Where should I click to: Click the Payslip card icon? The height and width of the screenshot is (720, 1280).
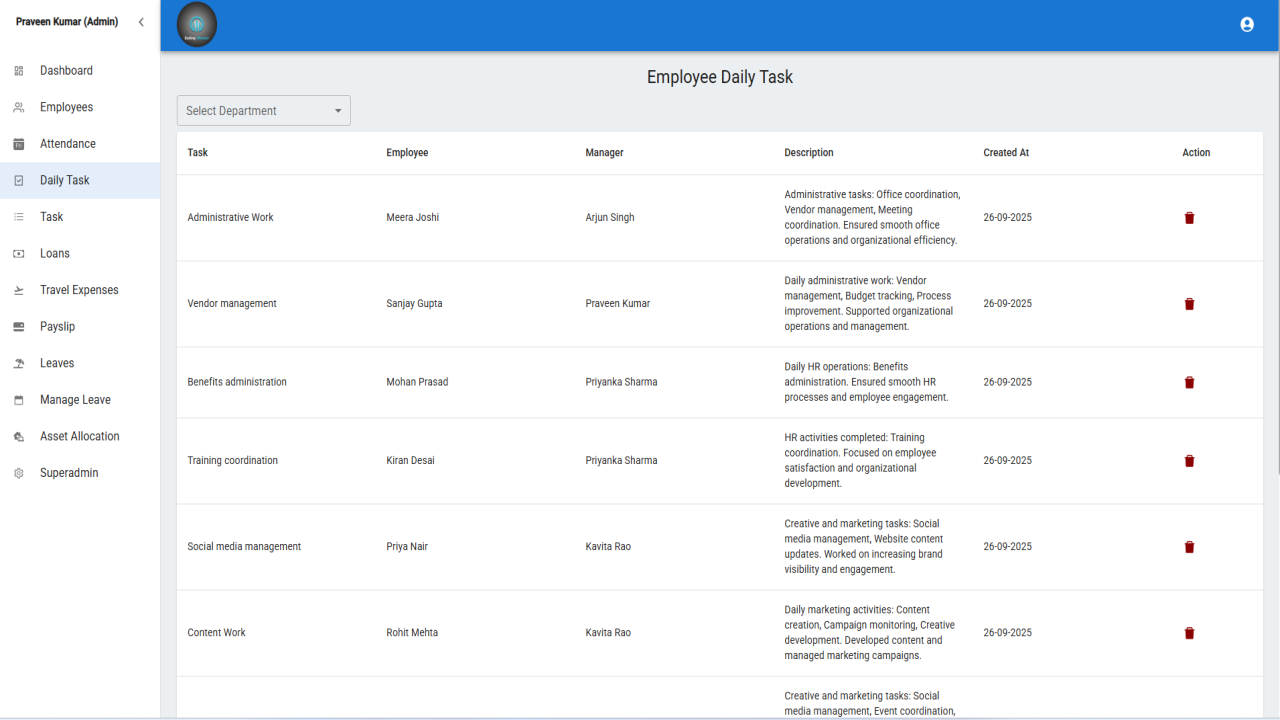tap(19, 327)
